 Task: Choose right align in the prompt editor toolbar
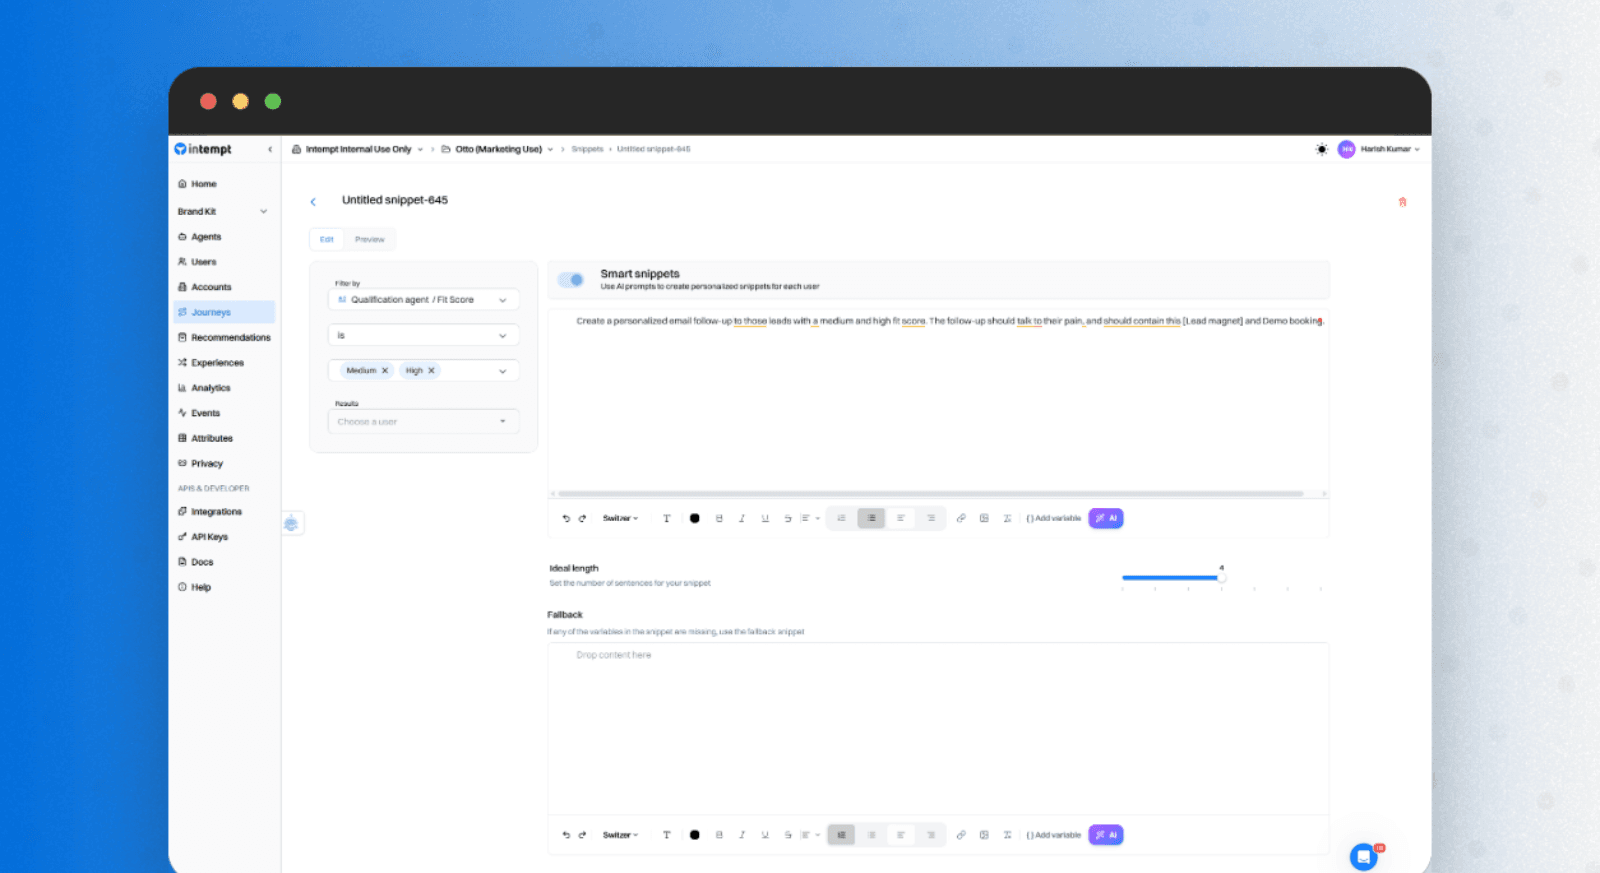pyautogui.click(x=931, y=518)
